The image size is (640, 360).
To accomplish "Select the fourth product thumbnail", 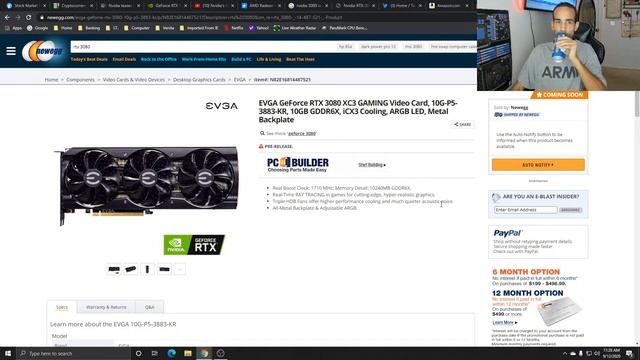I will (x=164, y=269).
